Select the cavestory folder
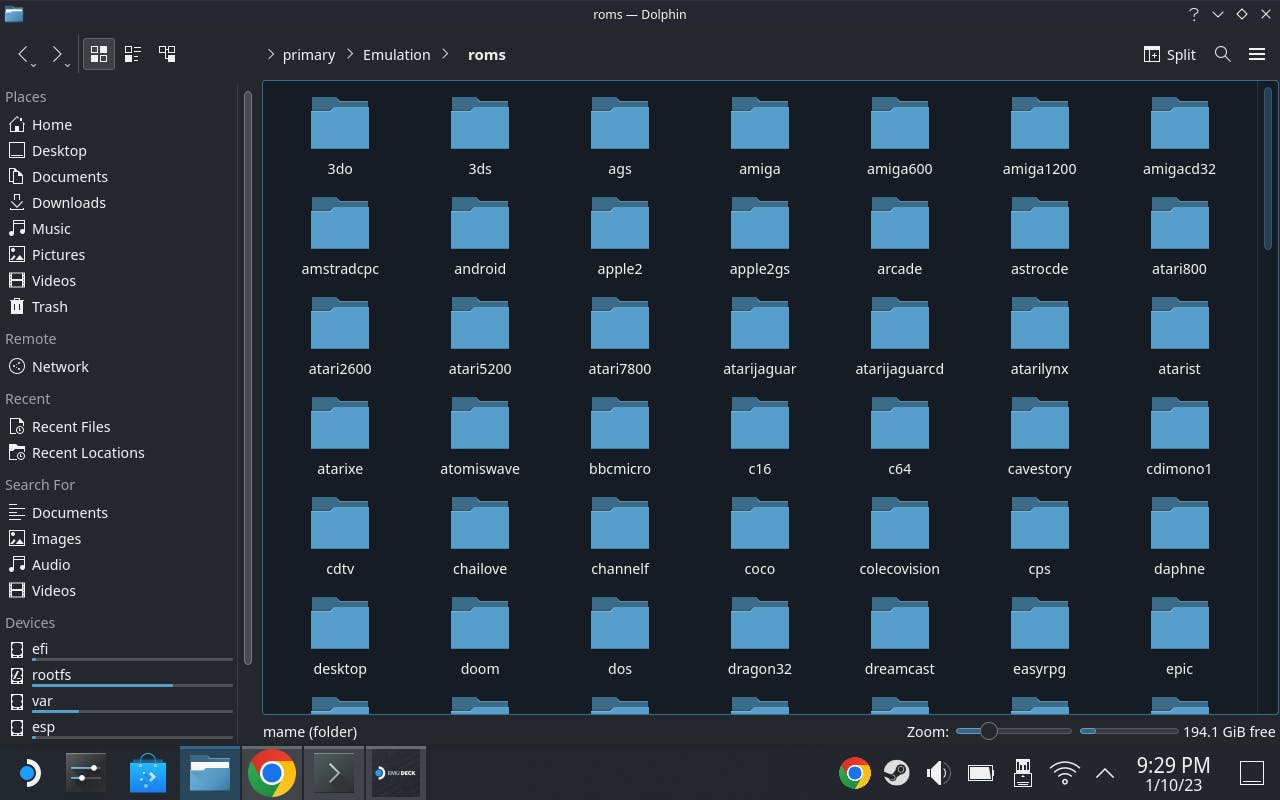The height and width of the screenshot is (800, 1280). [1040, 437]
